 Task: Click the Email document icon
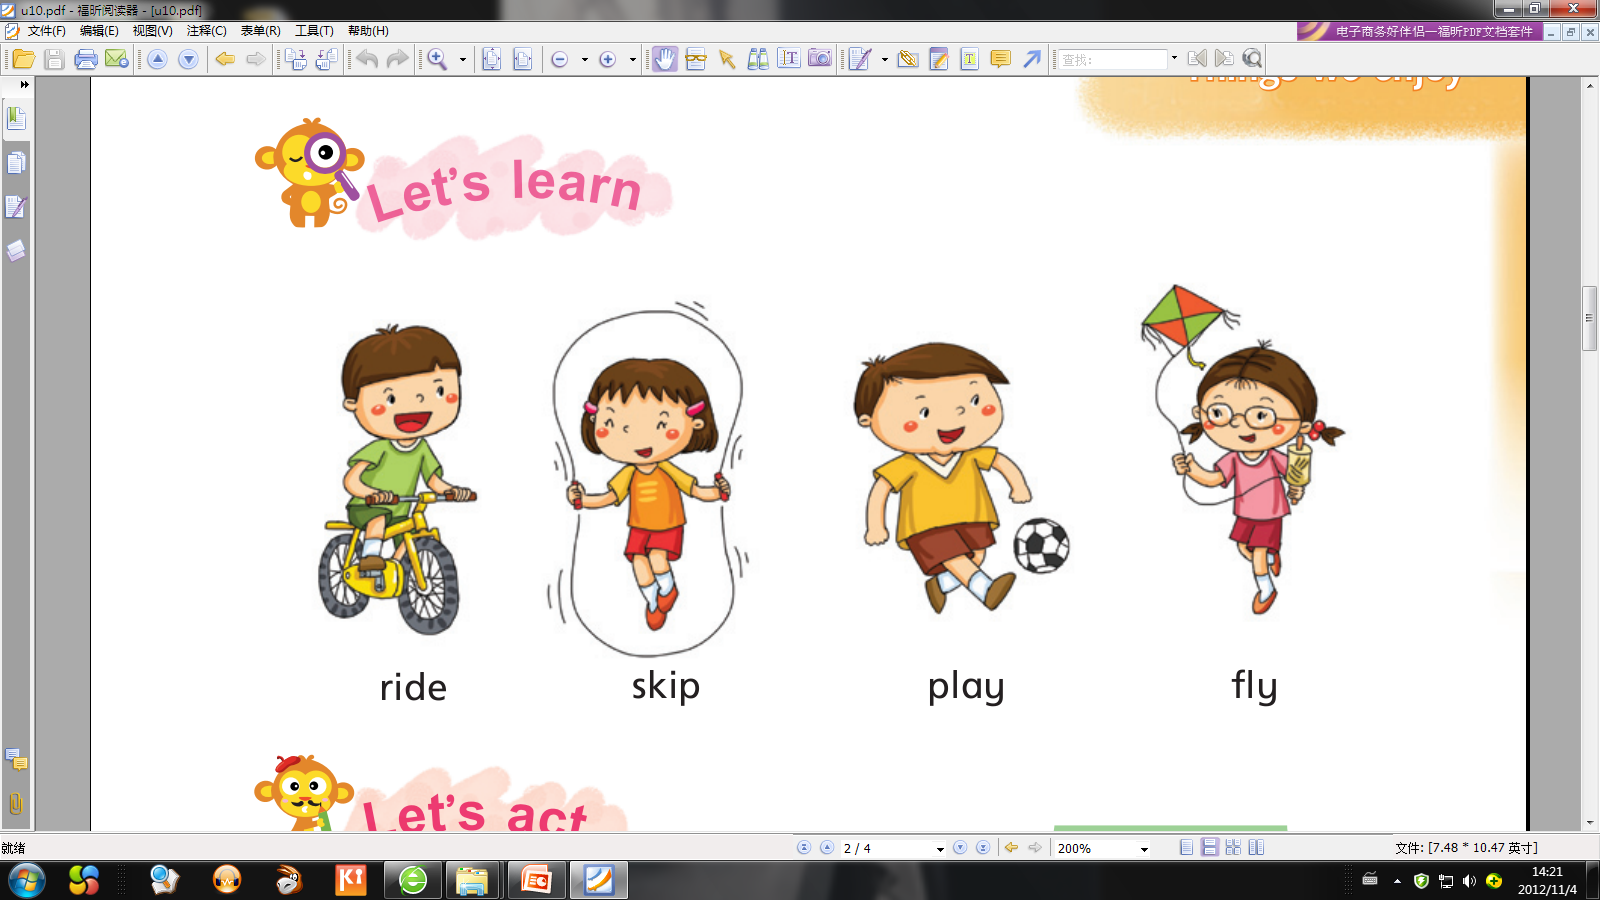click(x=117, y=59)
